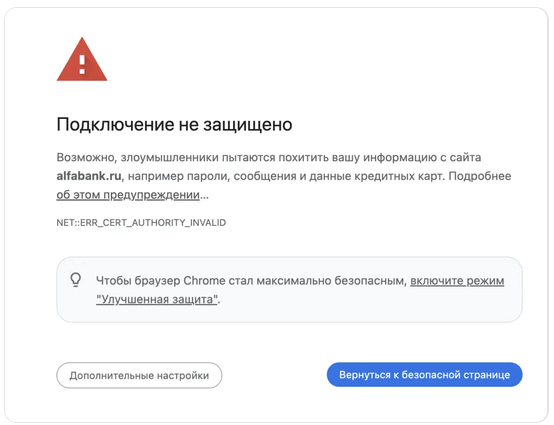The width and height of the screenshot is (554, 425).
Task: Open Дополнительные настройки
Action: click(139, 375)
